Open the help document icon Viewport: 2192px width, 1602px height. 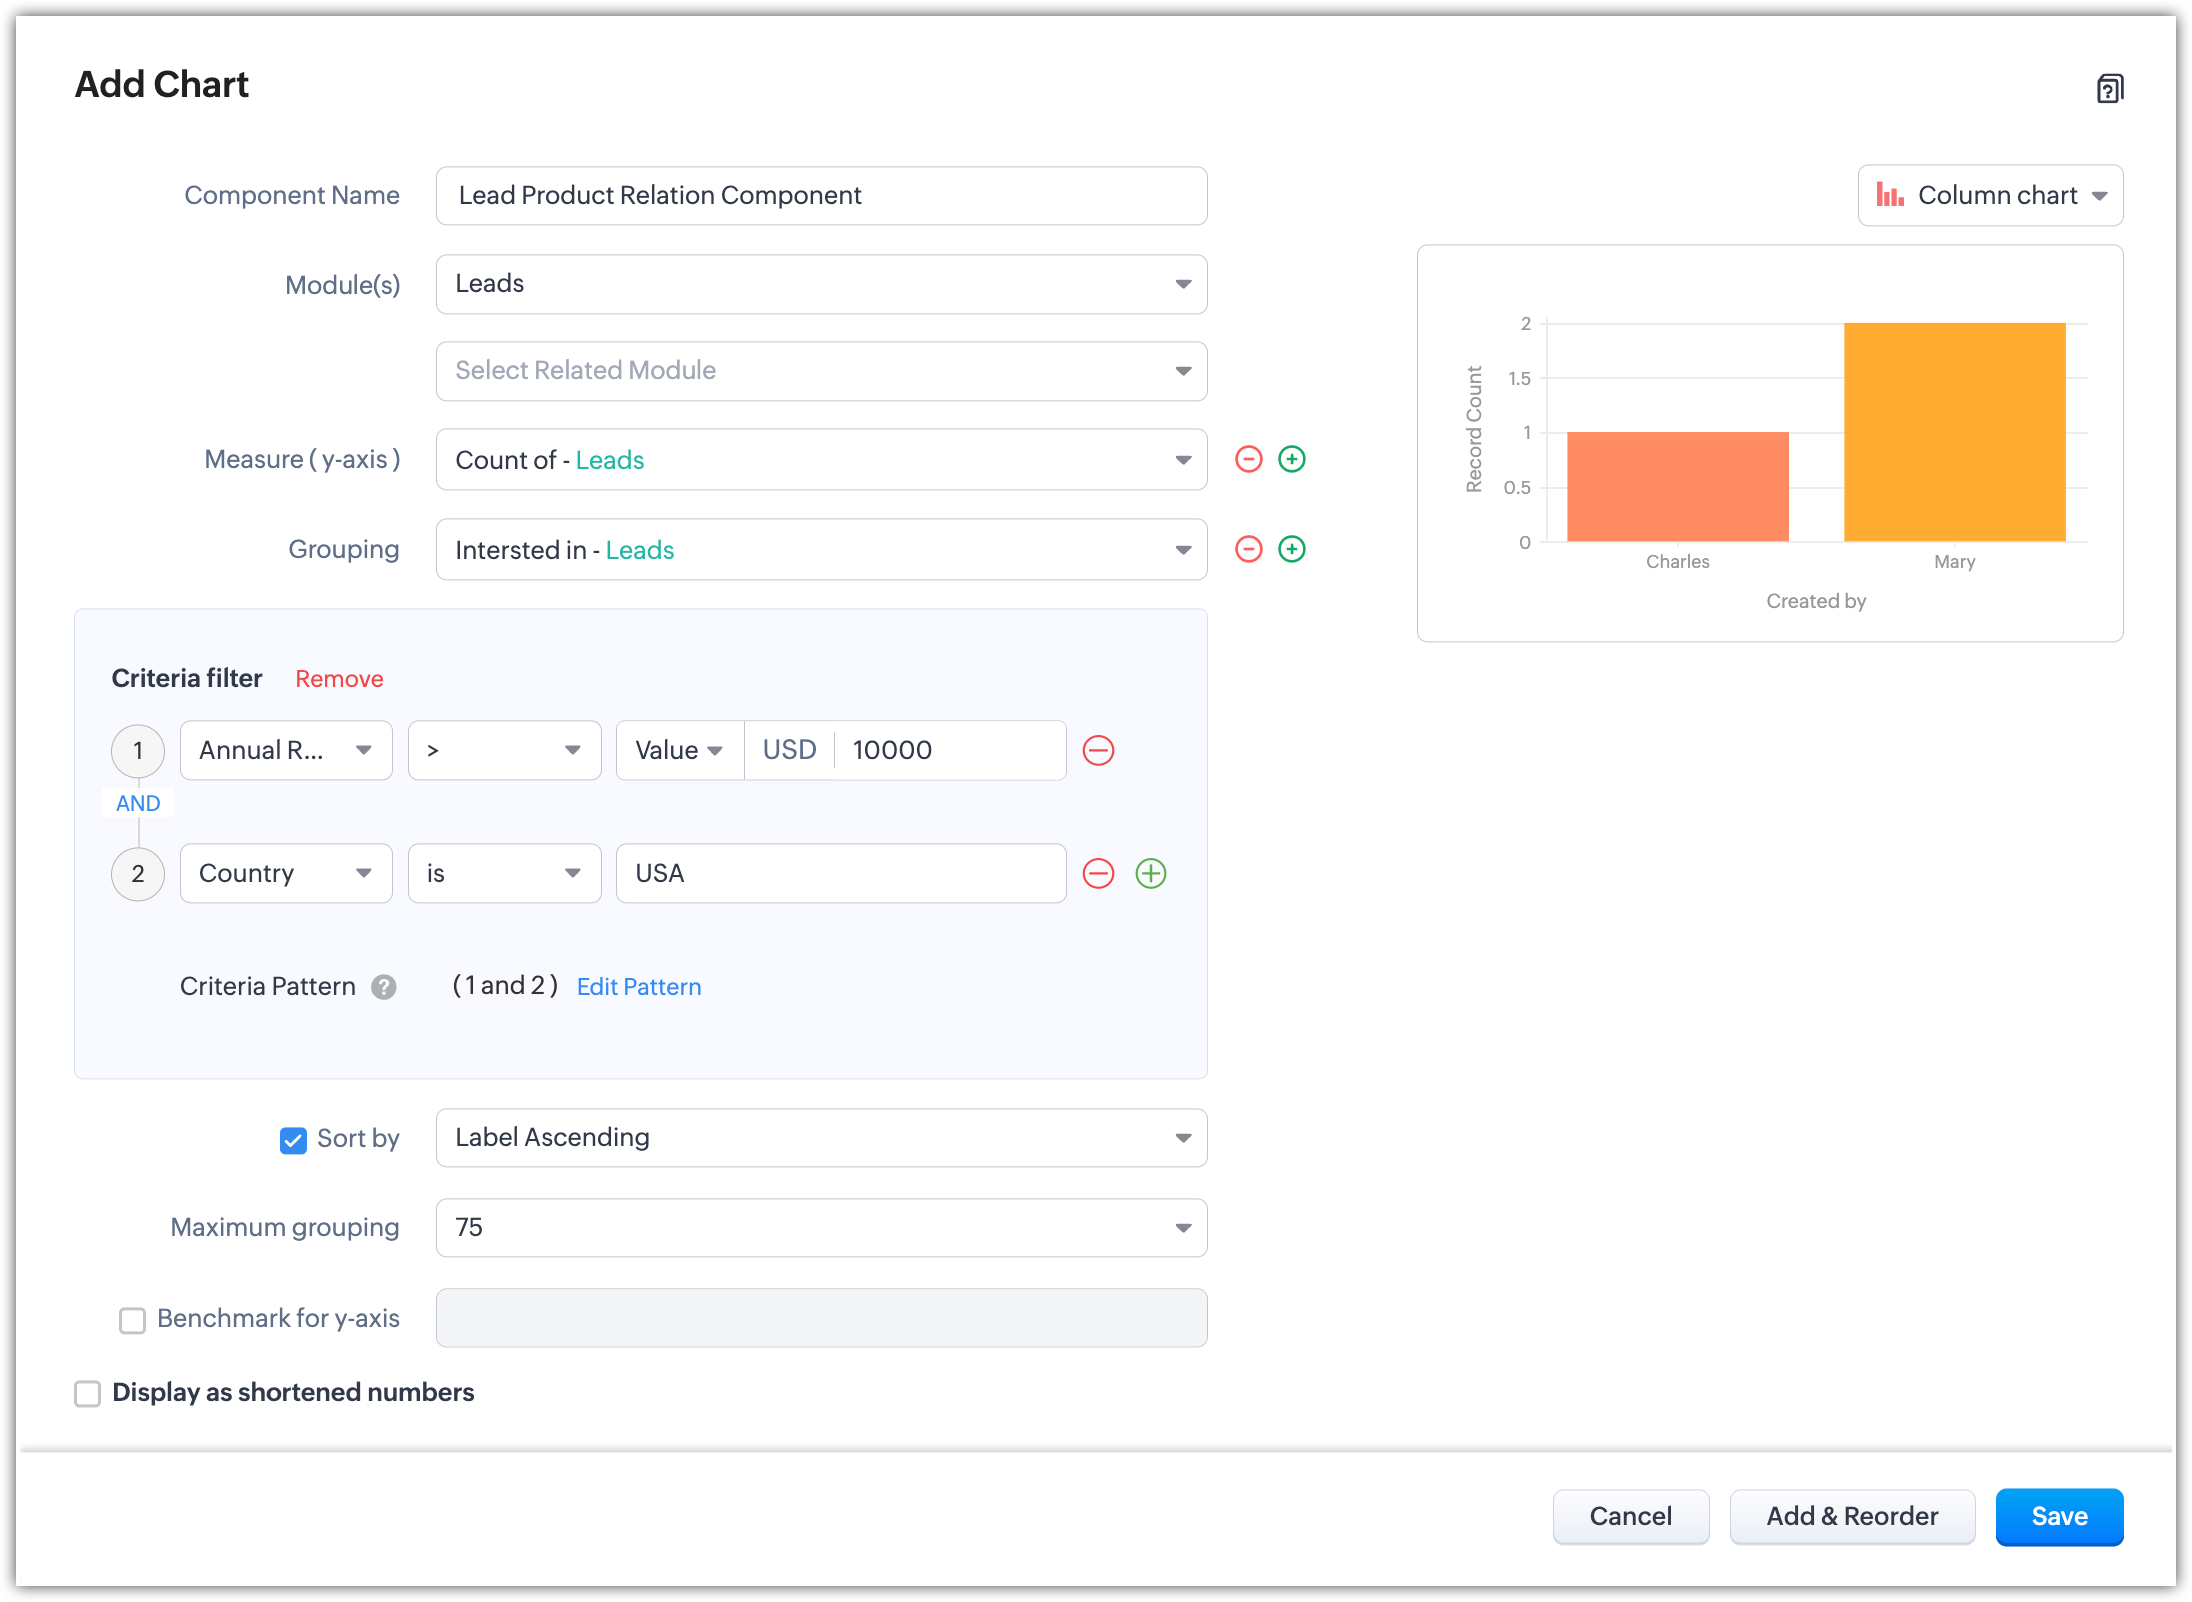coord(2109,89)
